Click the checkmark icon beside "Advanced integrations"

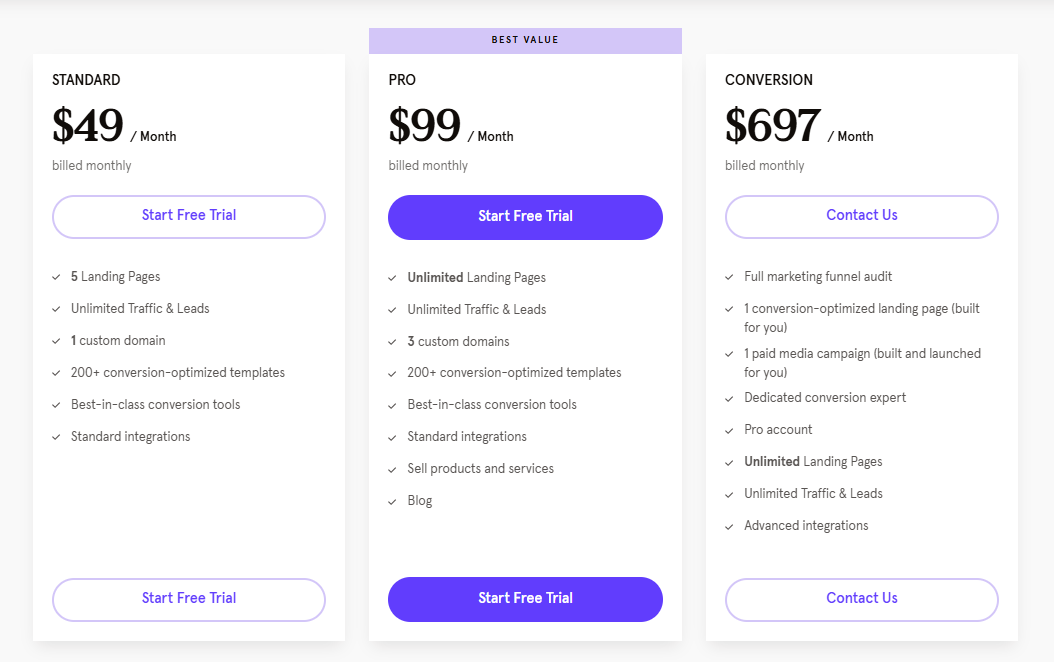click(x=730, y=526)
